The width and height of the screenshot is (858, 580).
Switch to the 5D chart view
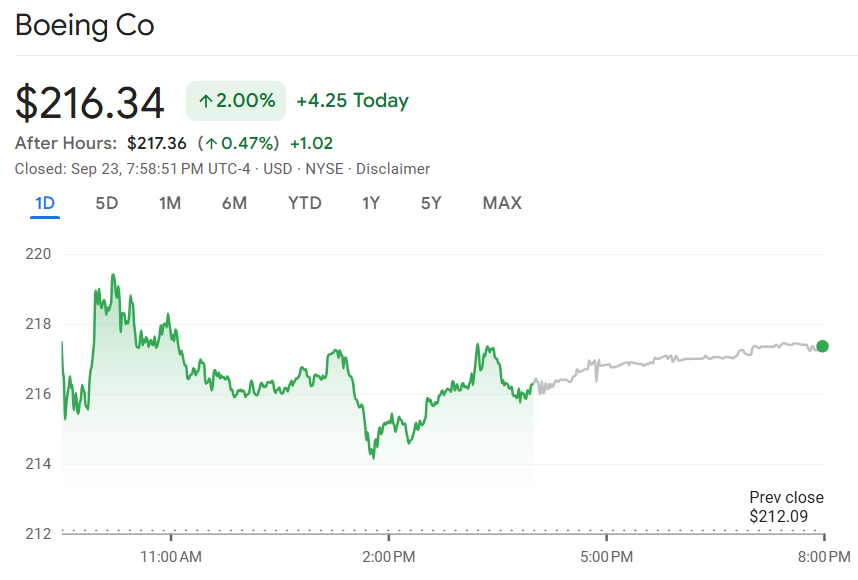tap(107, 203)
